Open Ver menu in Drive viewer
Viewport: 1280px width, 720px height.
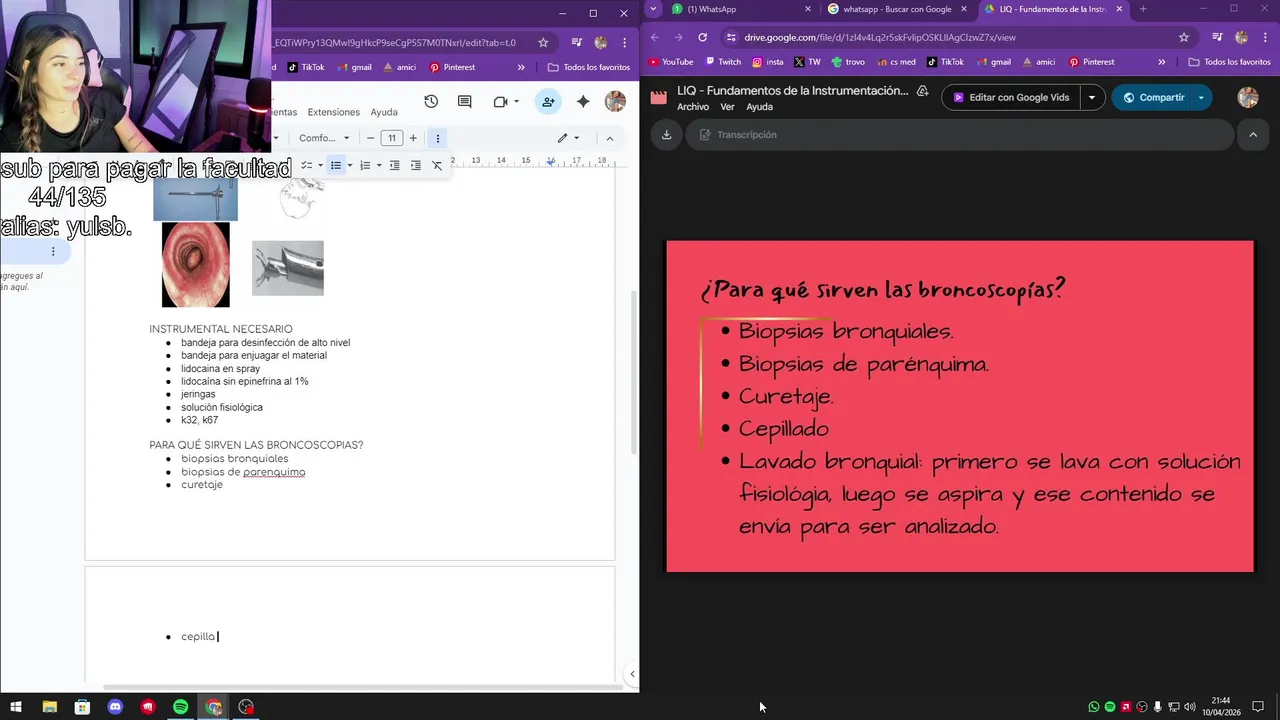(727, 107)
